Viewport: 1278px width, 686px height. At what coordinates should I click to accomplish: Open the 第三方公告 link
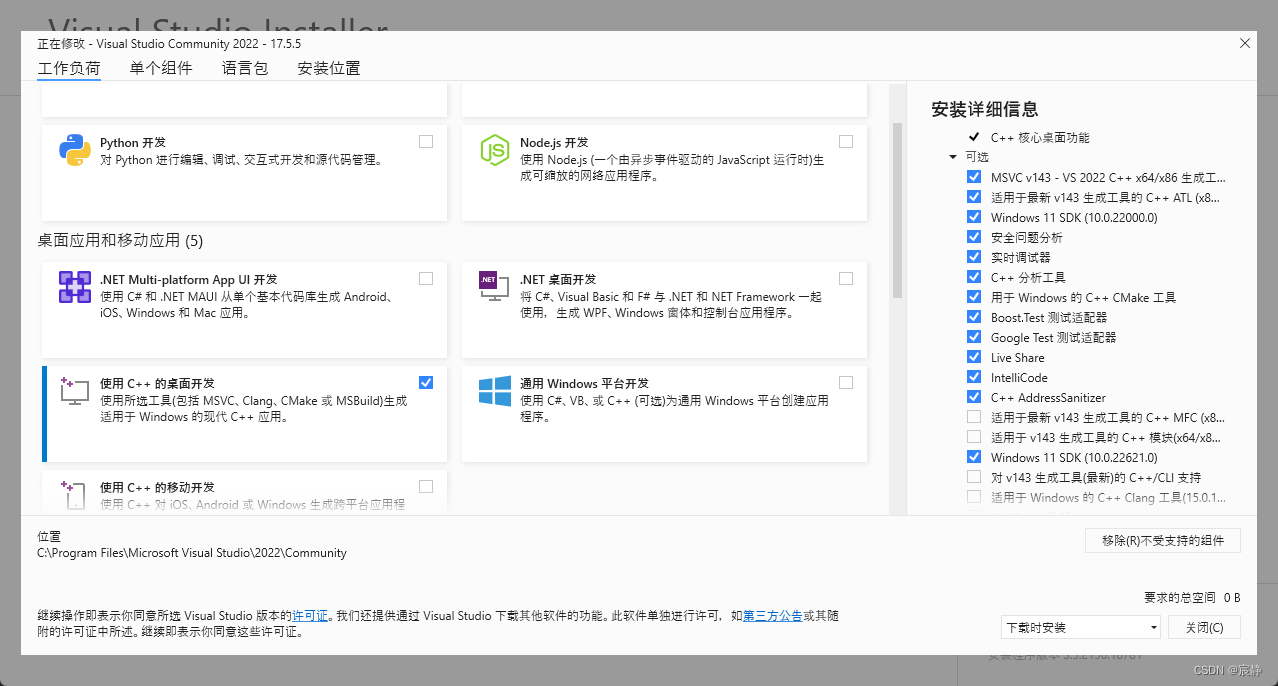[x=772, y=616]
